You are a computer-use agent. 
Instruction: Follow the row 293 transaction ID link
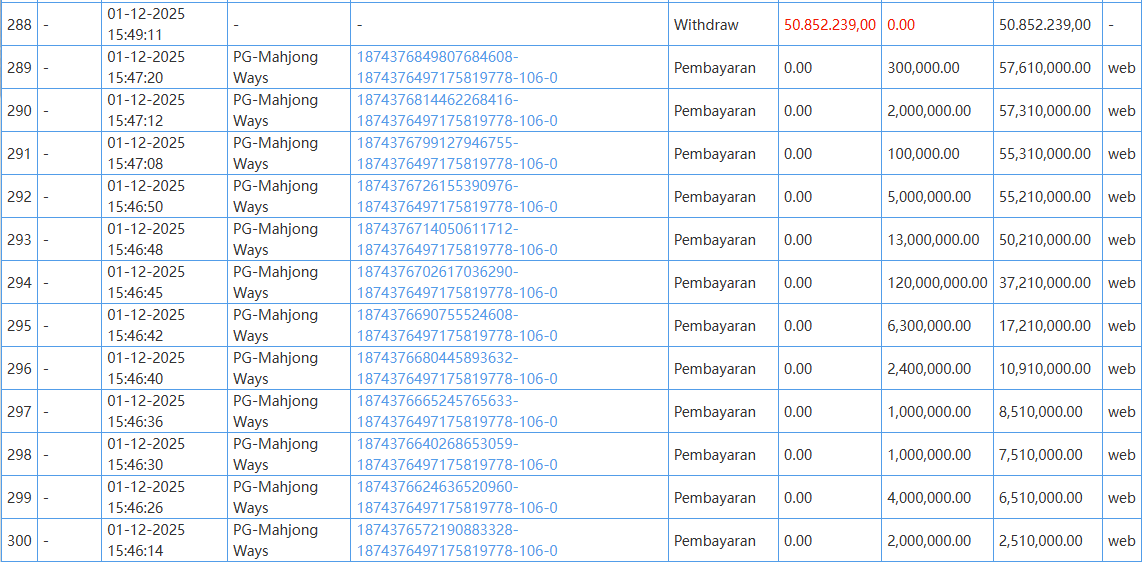pos(457,239)
